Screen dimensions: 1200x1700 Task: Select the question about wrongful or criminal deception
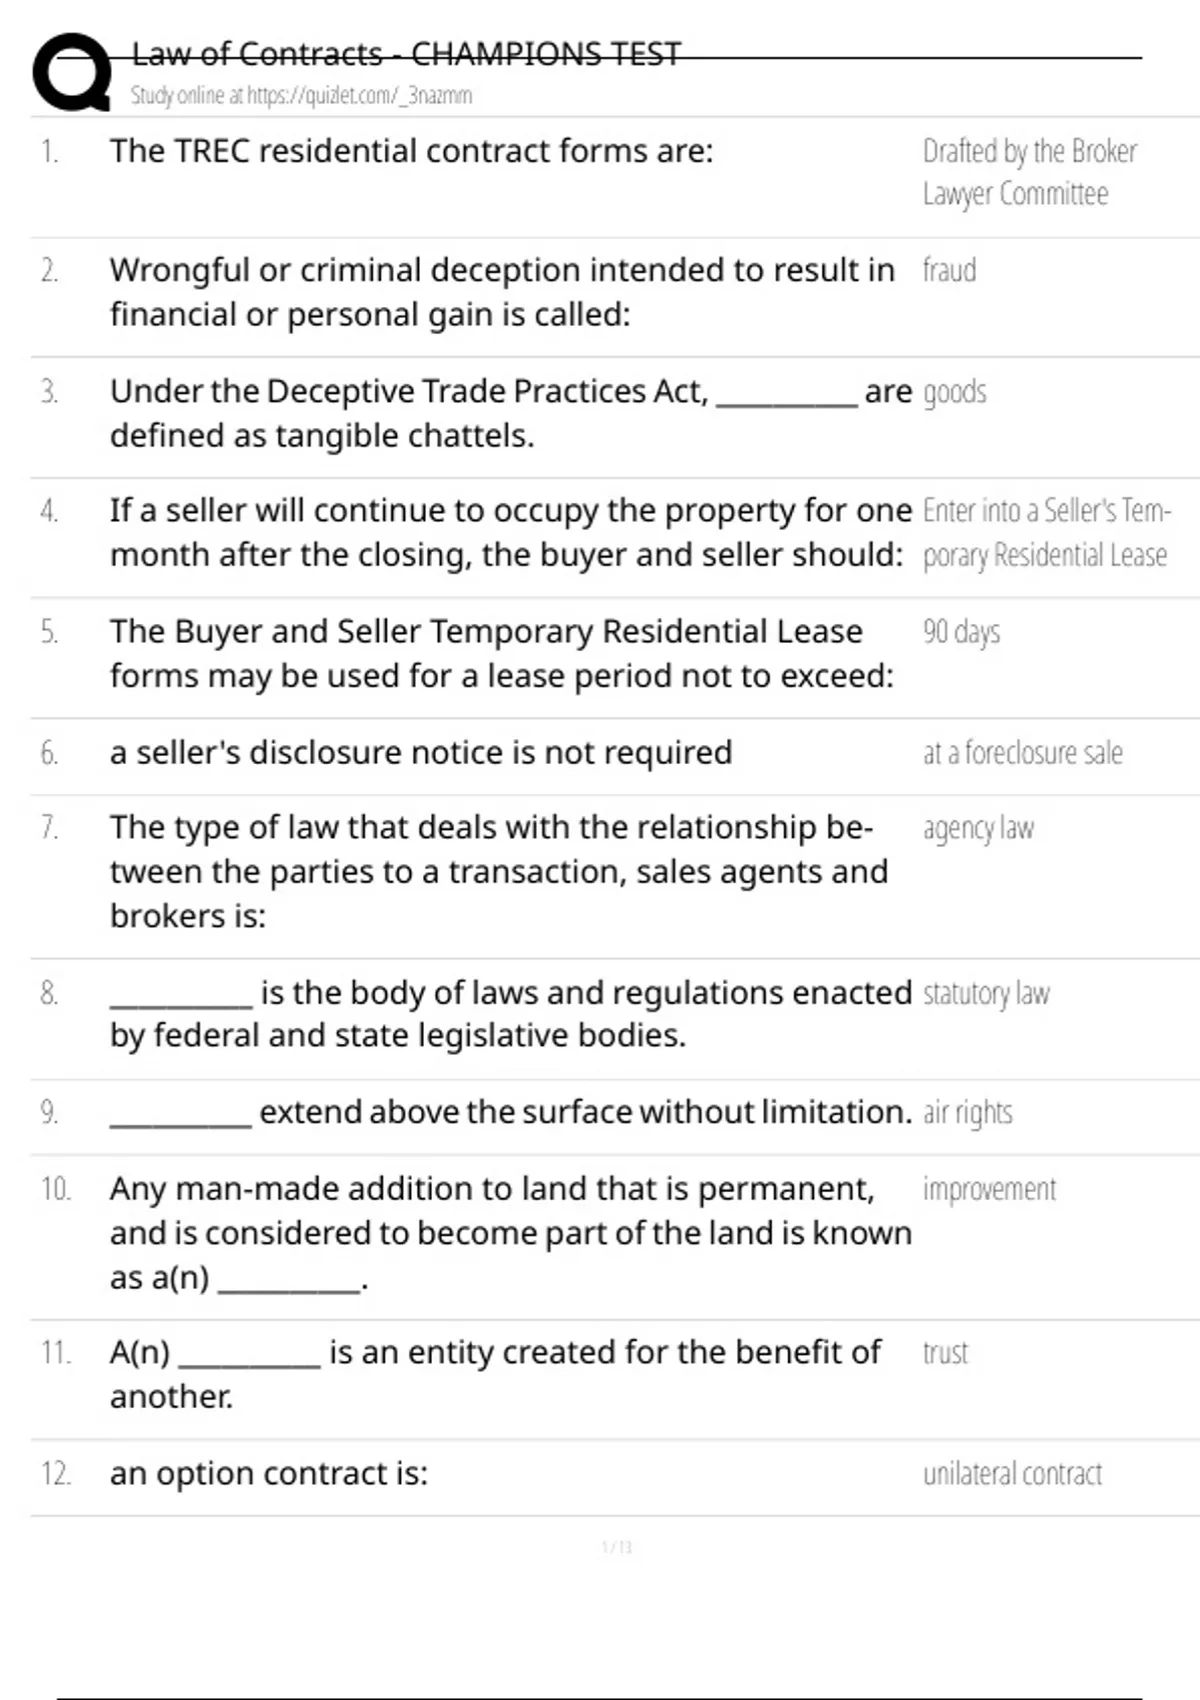tap(502, 292)
